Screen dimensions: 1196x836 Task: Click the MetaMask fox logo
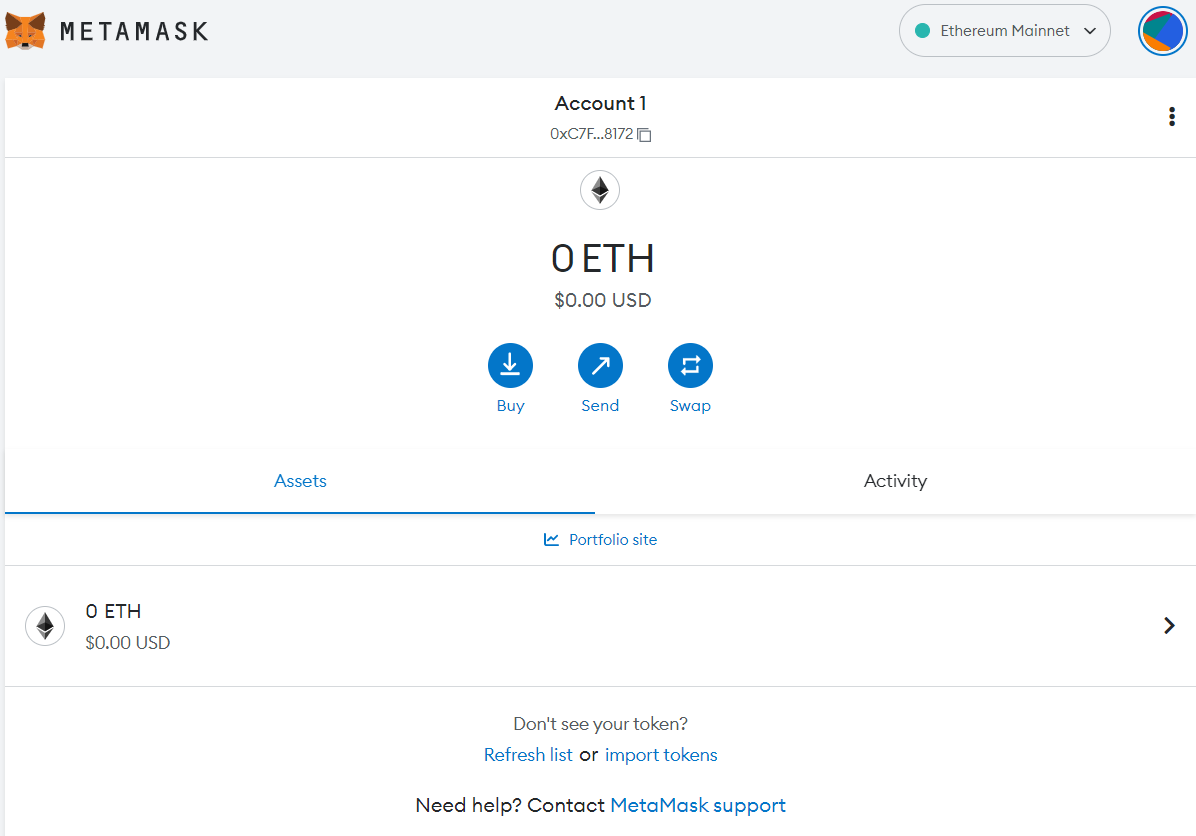click(x=25, y=31)
